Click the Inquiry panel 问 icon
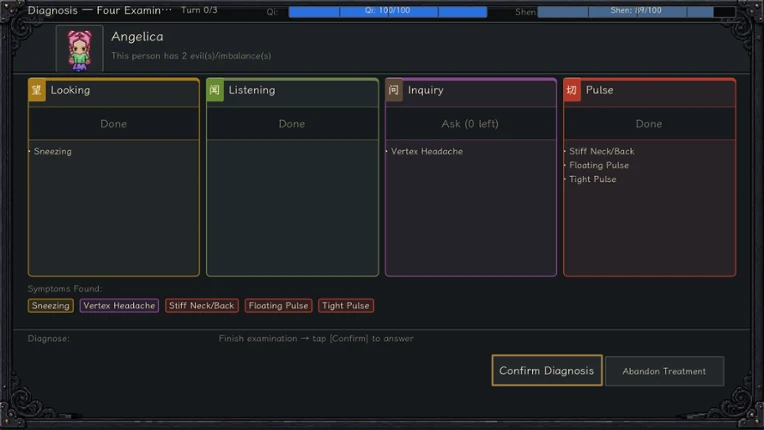The image size is (764, 430). tap(394, 90)
